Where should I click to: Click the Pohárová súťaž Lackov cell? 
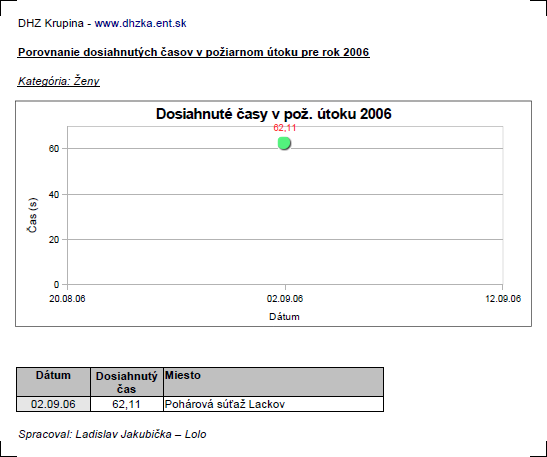(274, 404)
